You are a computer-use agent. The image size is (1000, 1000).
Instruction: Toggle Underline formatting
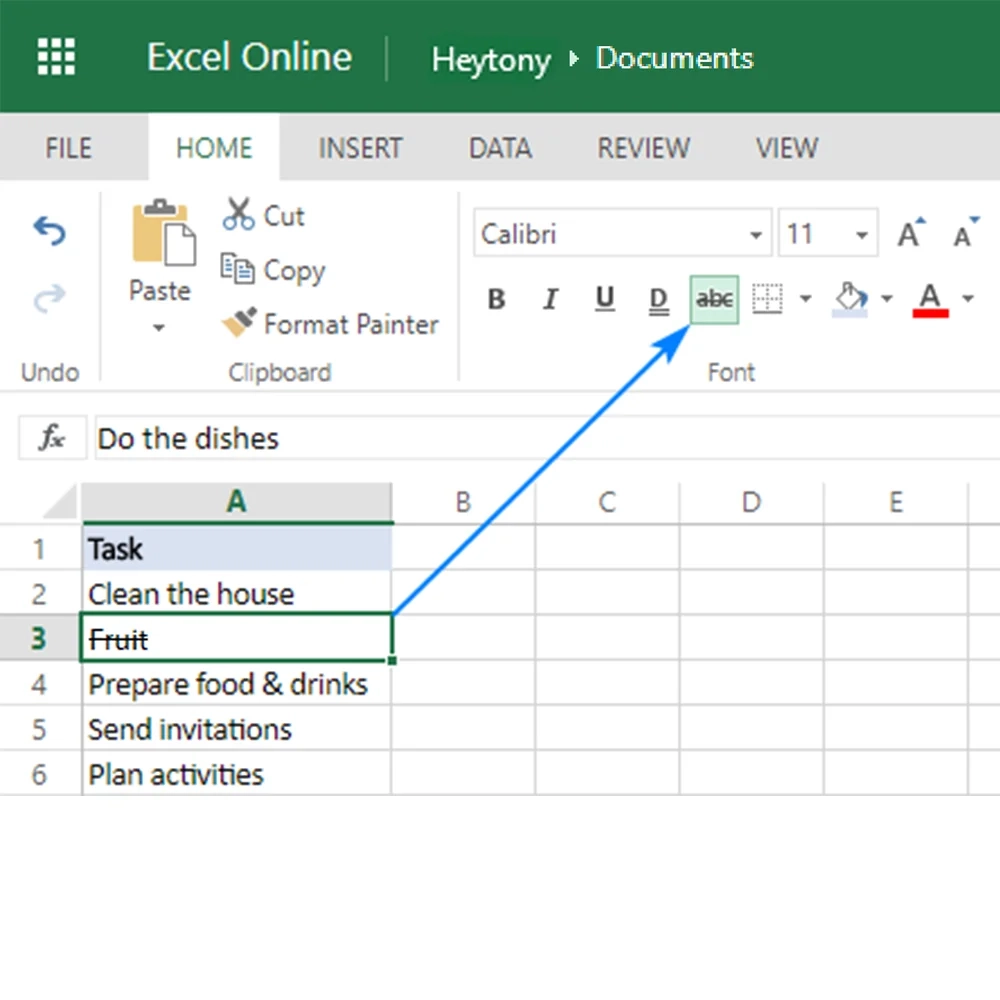click(605, 298)
